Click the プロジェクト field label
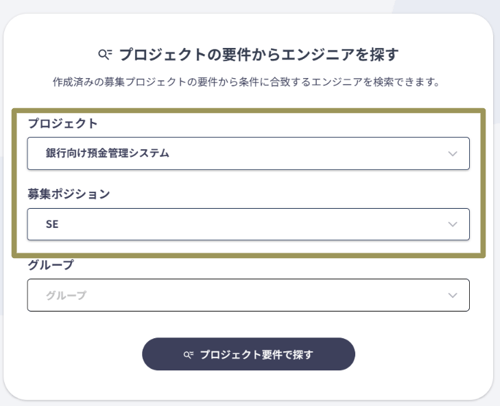This screenshot has width=500, height=406. [x=63, y=123]
